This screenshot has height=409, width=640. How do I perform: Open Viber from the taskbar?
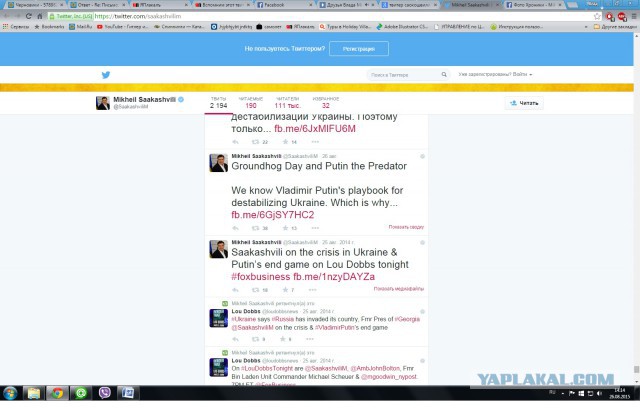(104, 393)
